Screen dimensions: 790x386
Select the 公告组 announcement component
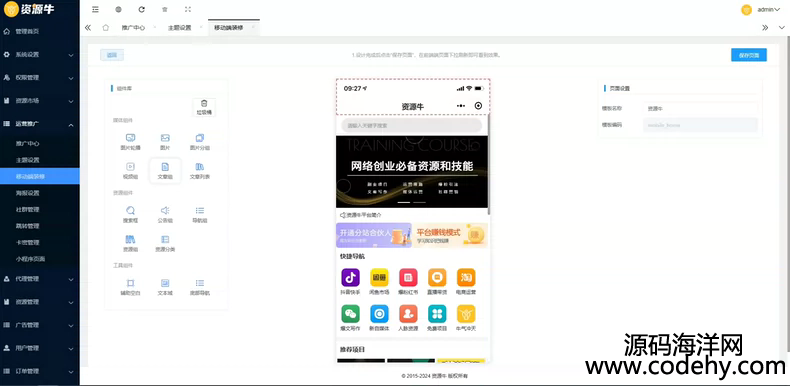pos(165,214)
